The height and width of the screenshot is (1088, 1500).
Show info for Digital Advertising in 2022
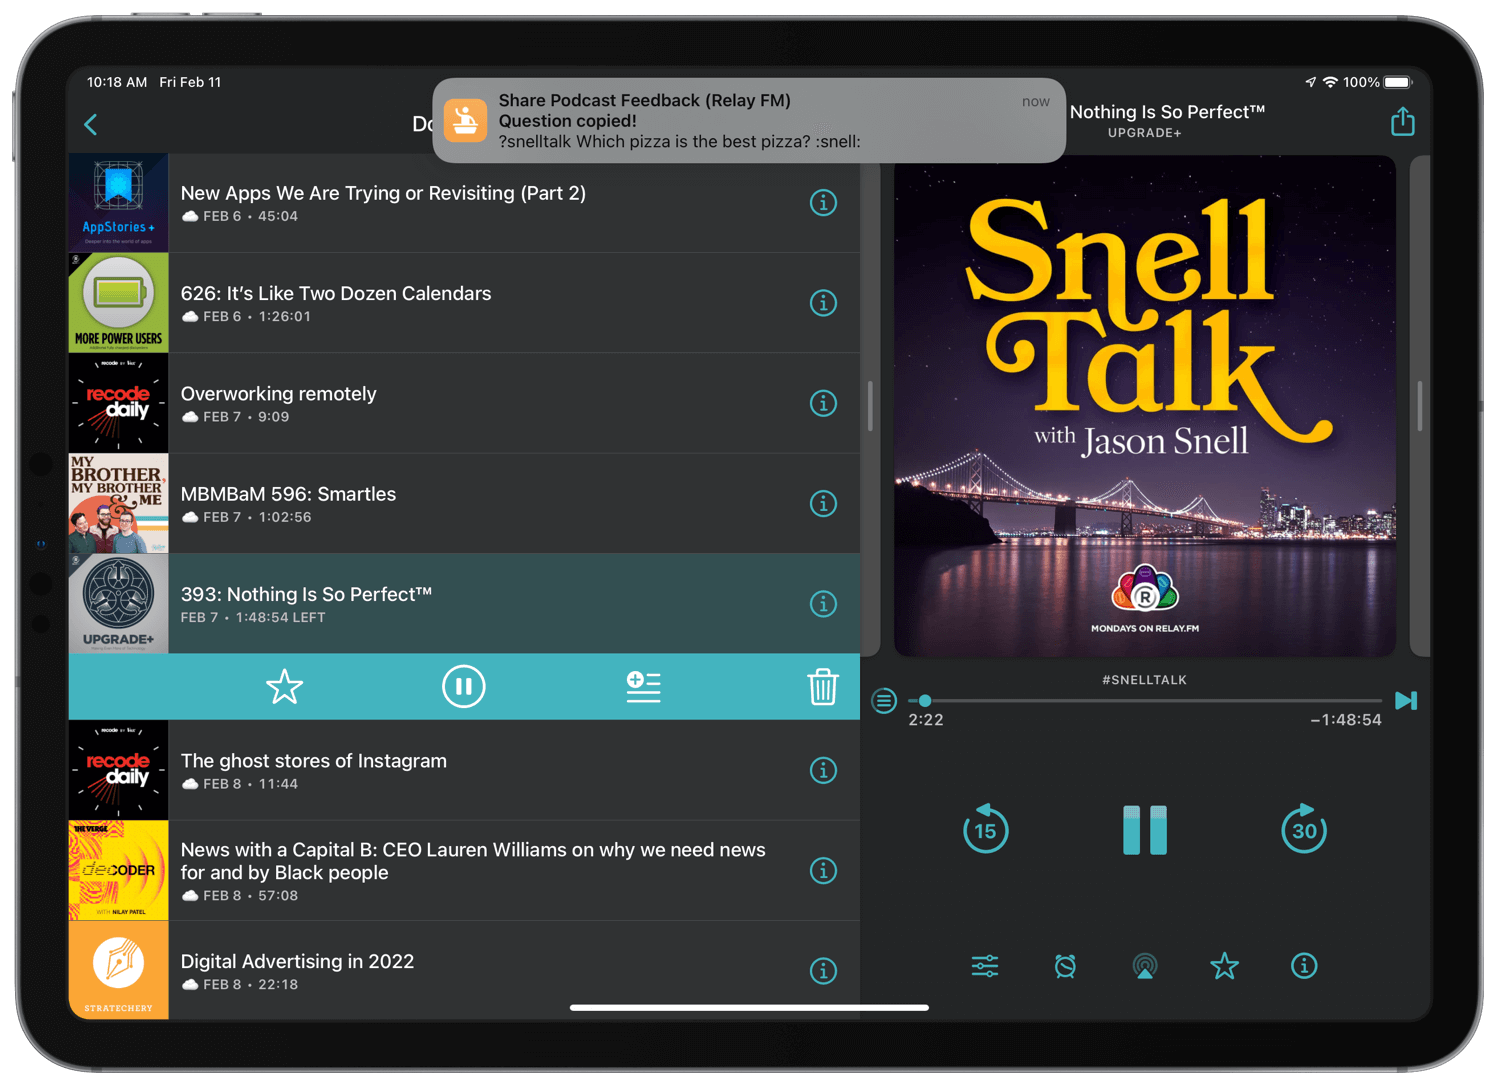click(823, 971)
